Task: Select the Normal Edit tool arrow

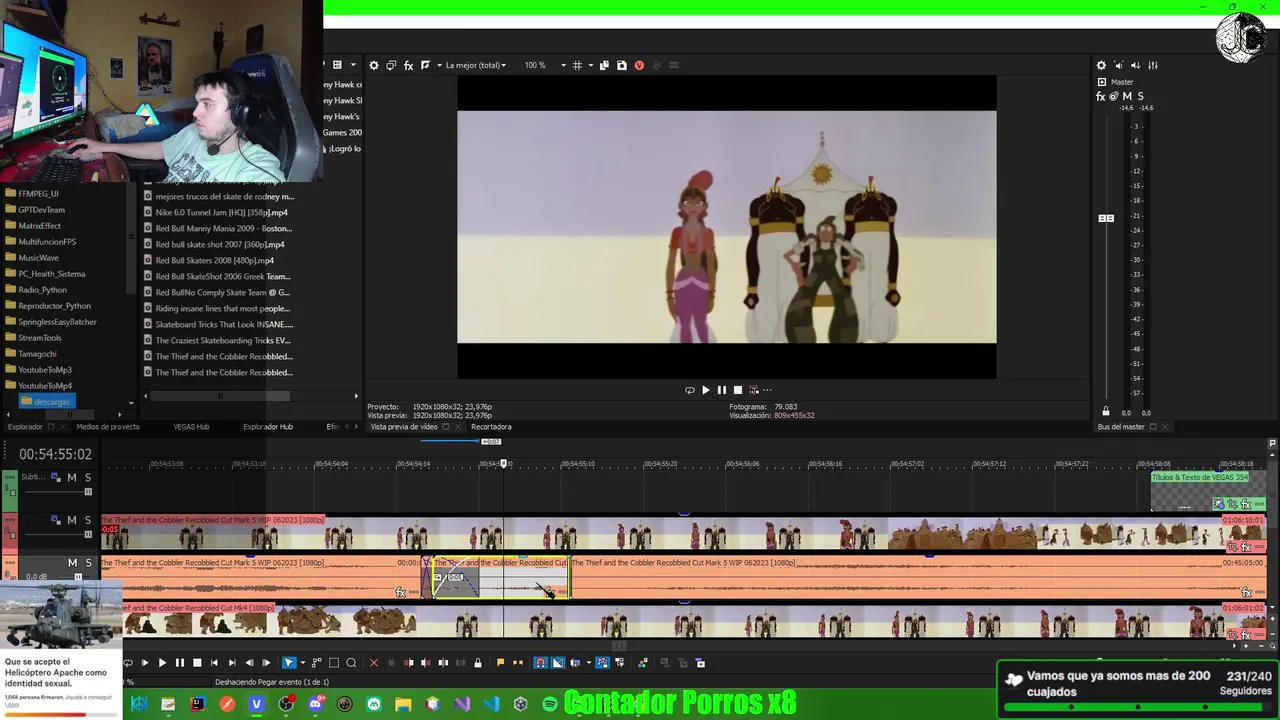Action: [289, 662]
